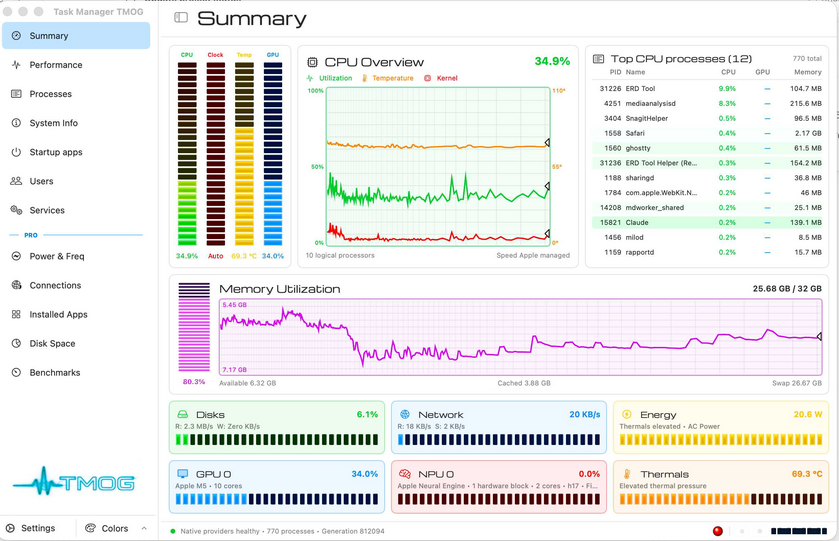Sort processes by the PID column header

(x=615, y=72)
